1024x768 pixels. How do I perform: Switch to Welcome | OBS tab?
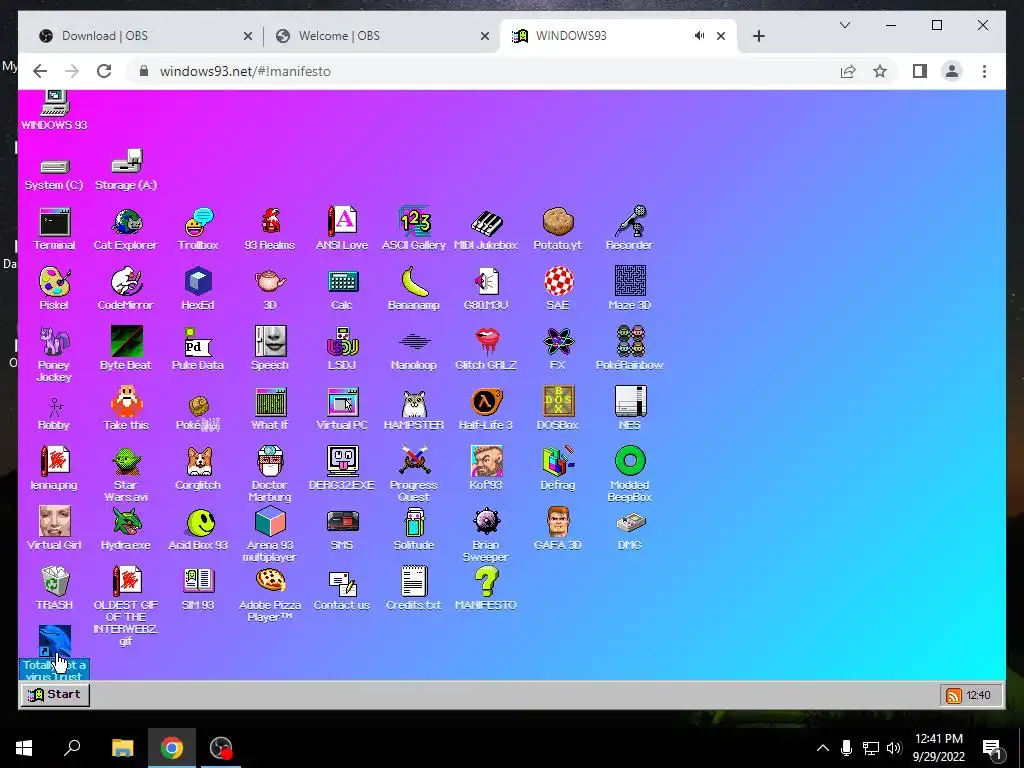click(382, 36)
